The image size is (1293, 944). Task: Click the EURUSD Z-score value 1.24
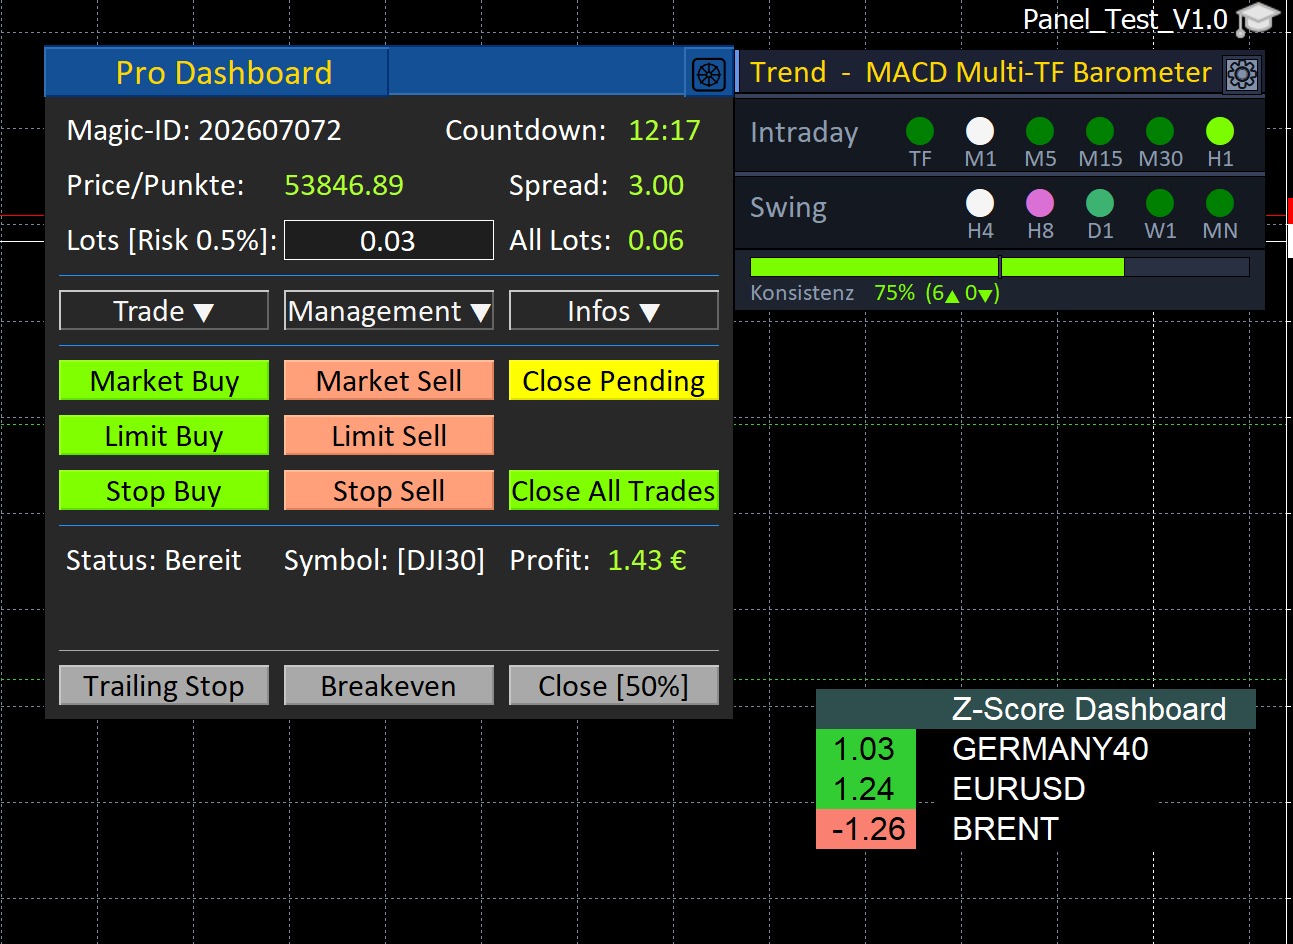pos(865,789)
